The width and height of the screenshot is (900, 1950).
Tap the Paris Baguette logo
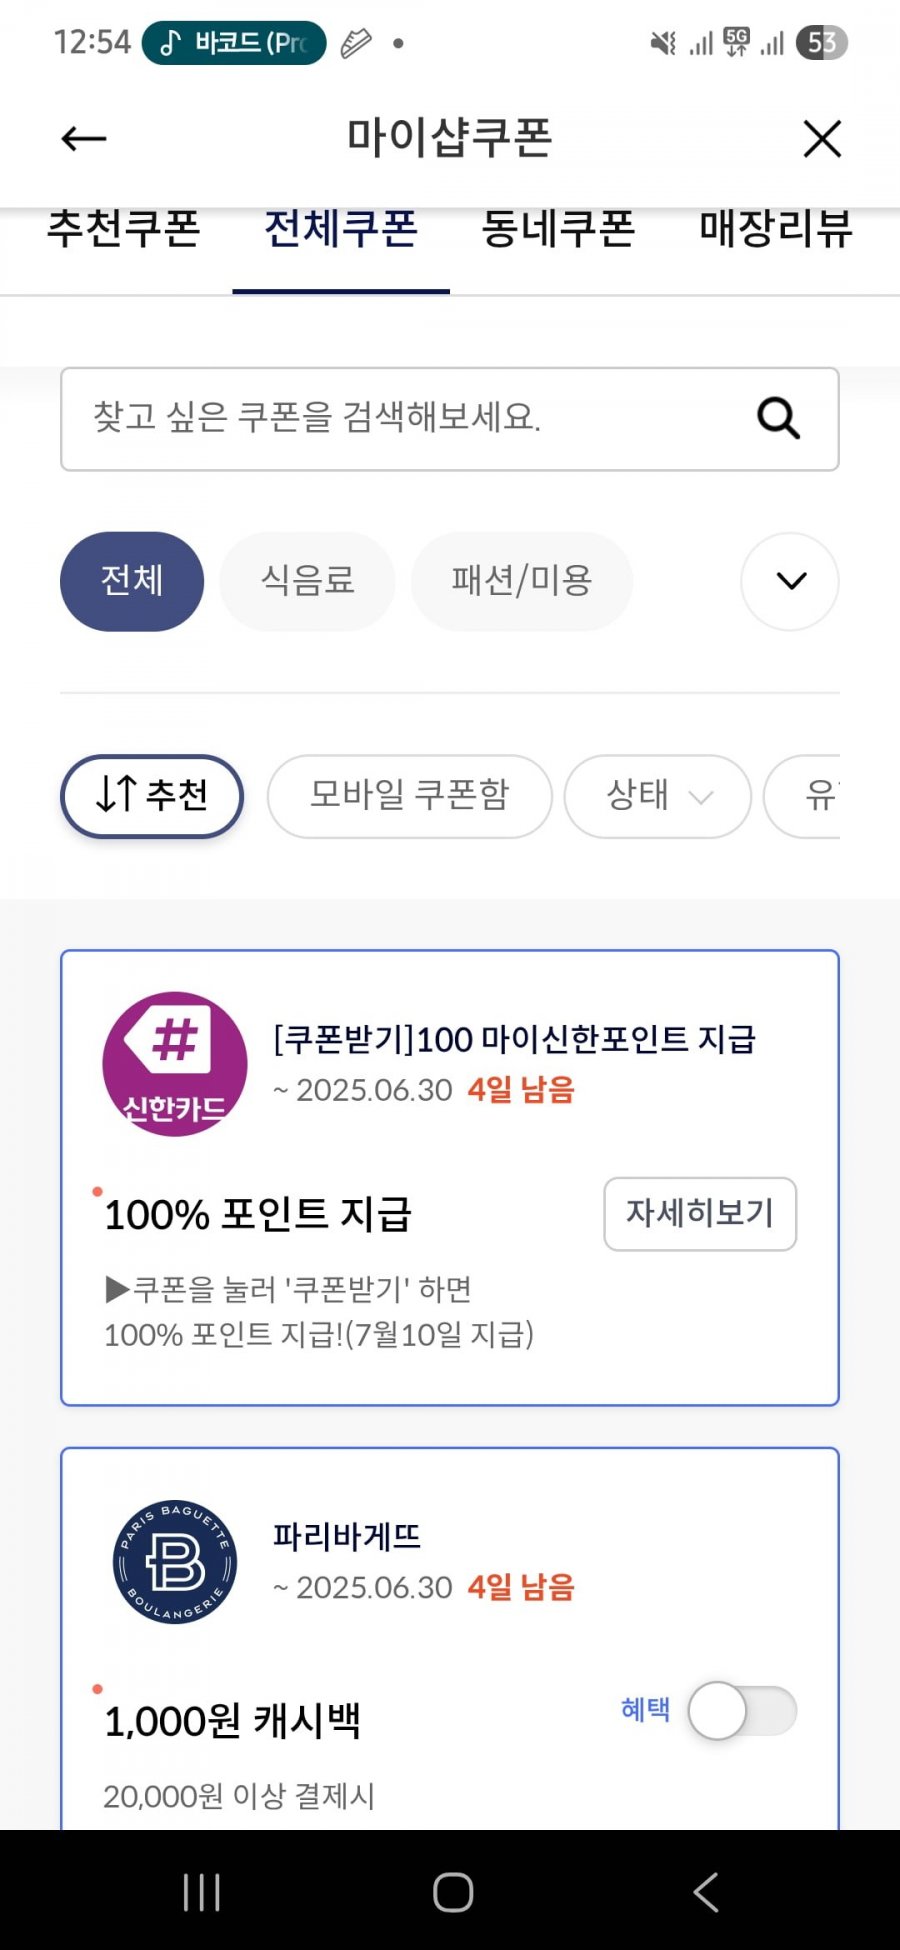[x=175, y=1561]
